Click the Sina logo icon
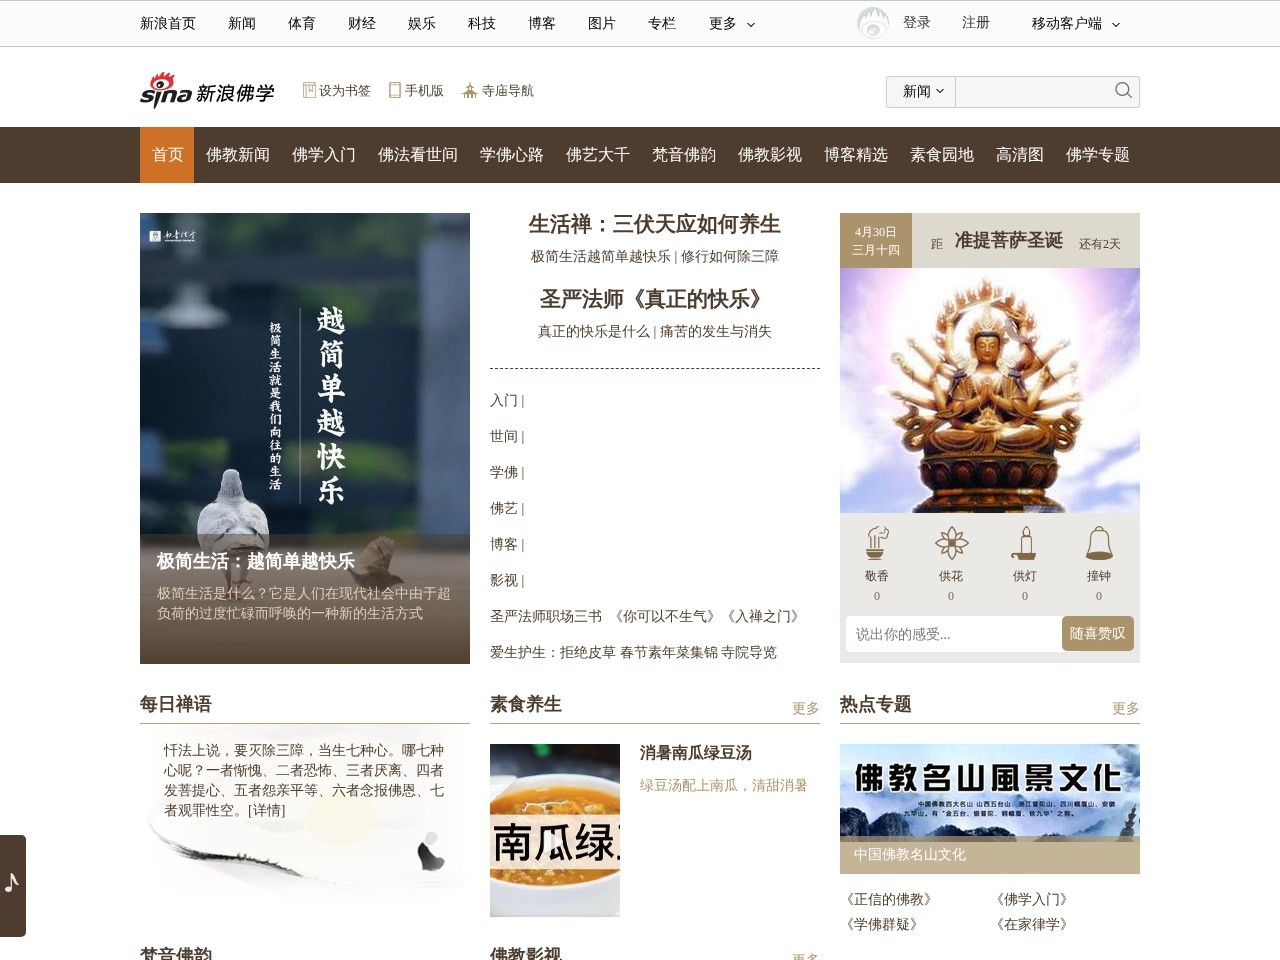The width and height of the screenshot is (1280, 960). pos(165,90)
